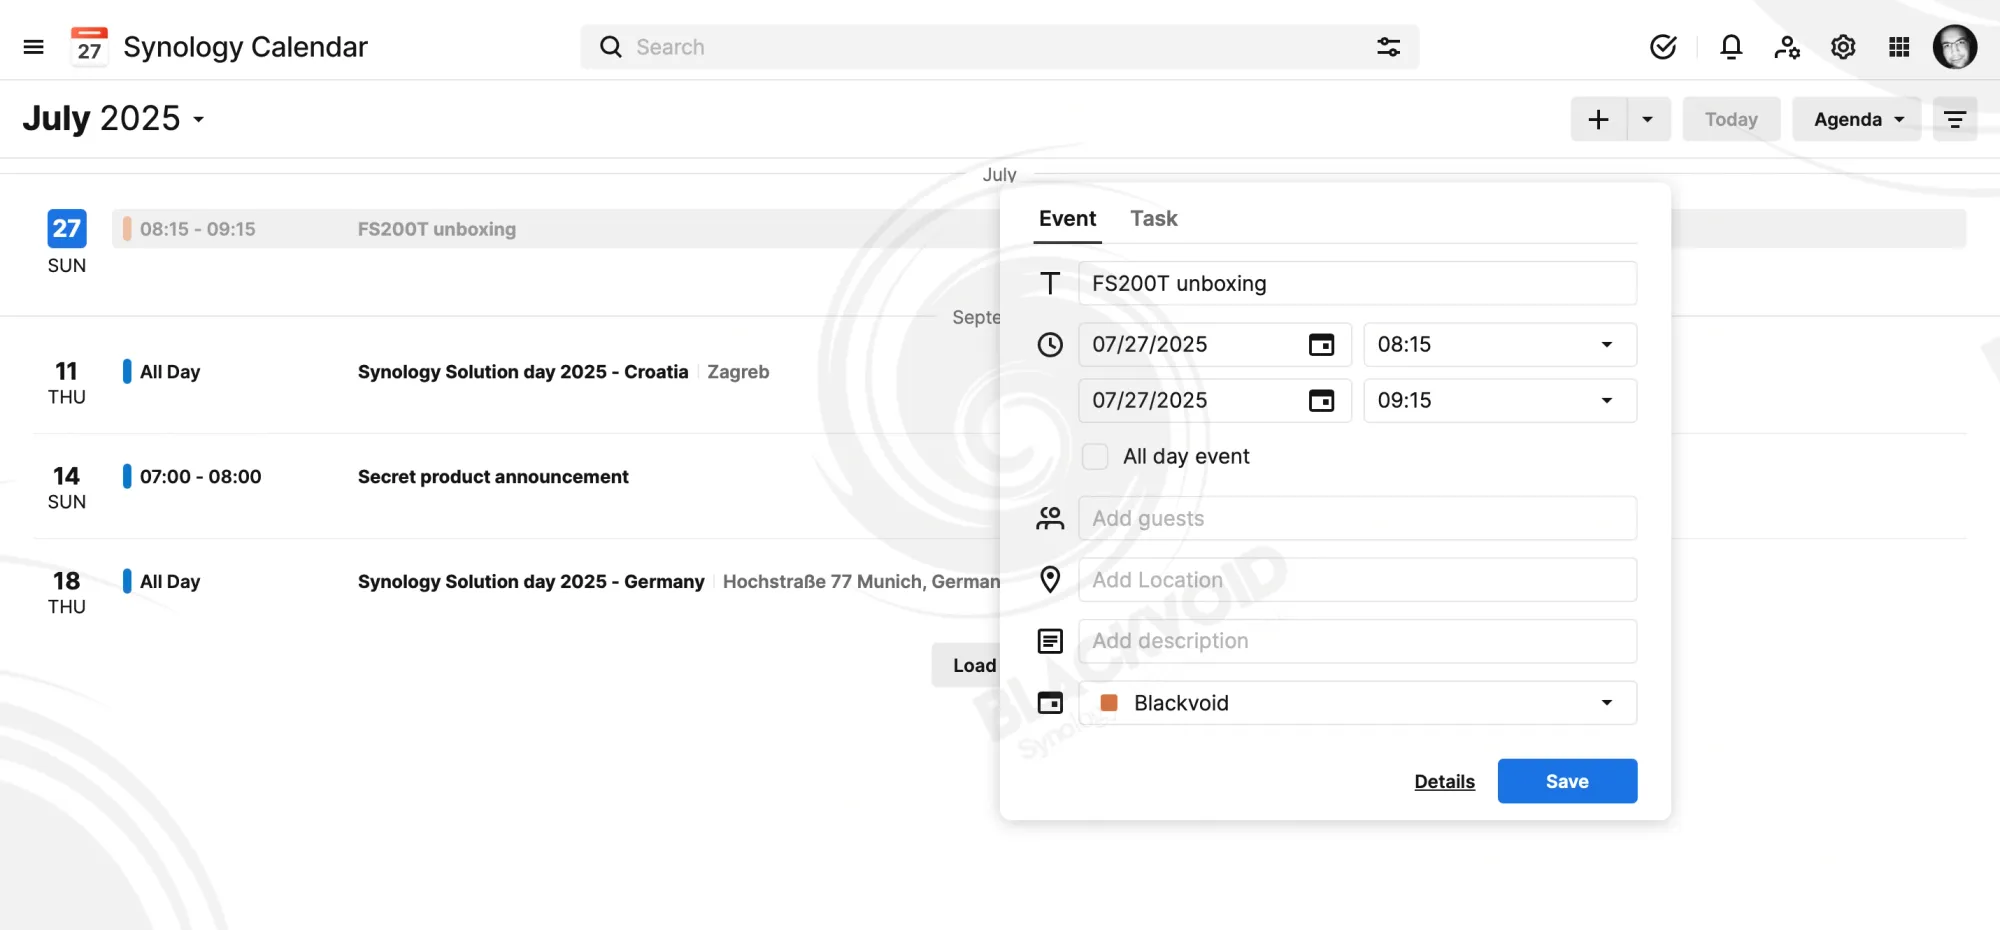Select the date 27 SUN badge
This screenshot has height=930, width=2000.
67,229
